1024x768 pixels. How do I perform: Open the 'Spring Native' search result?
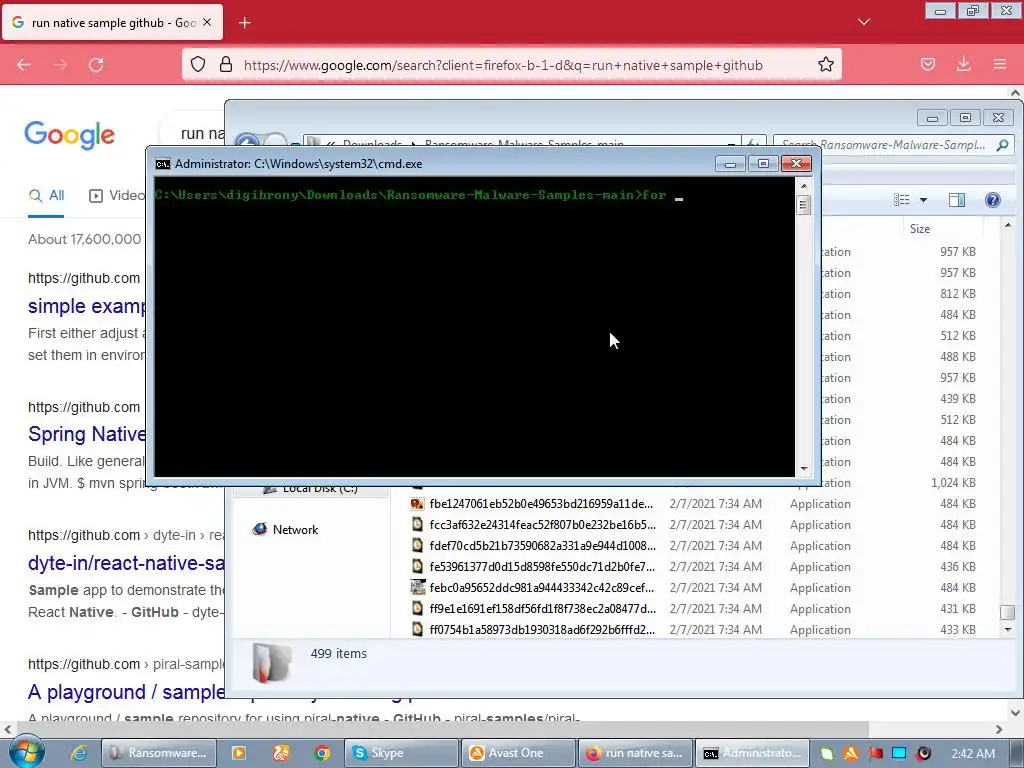(87, 434)
